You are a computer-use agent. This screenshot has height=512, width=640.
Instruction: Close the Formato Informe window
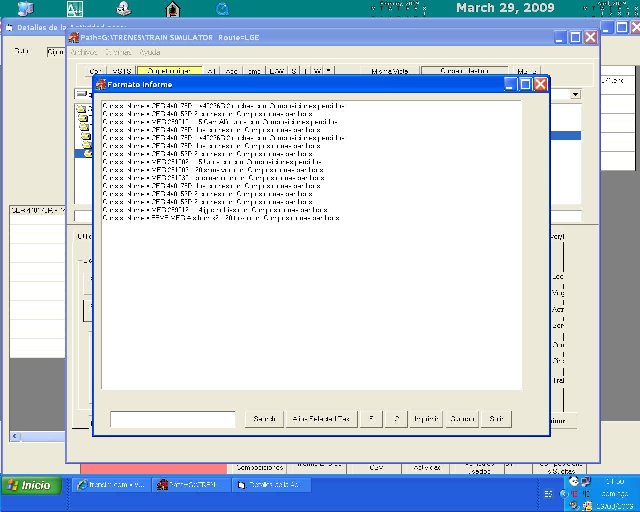click(540, 84)
